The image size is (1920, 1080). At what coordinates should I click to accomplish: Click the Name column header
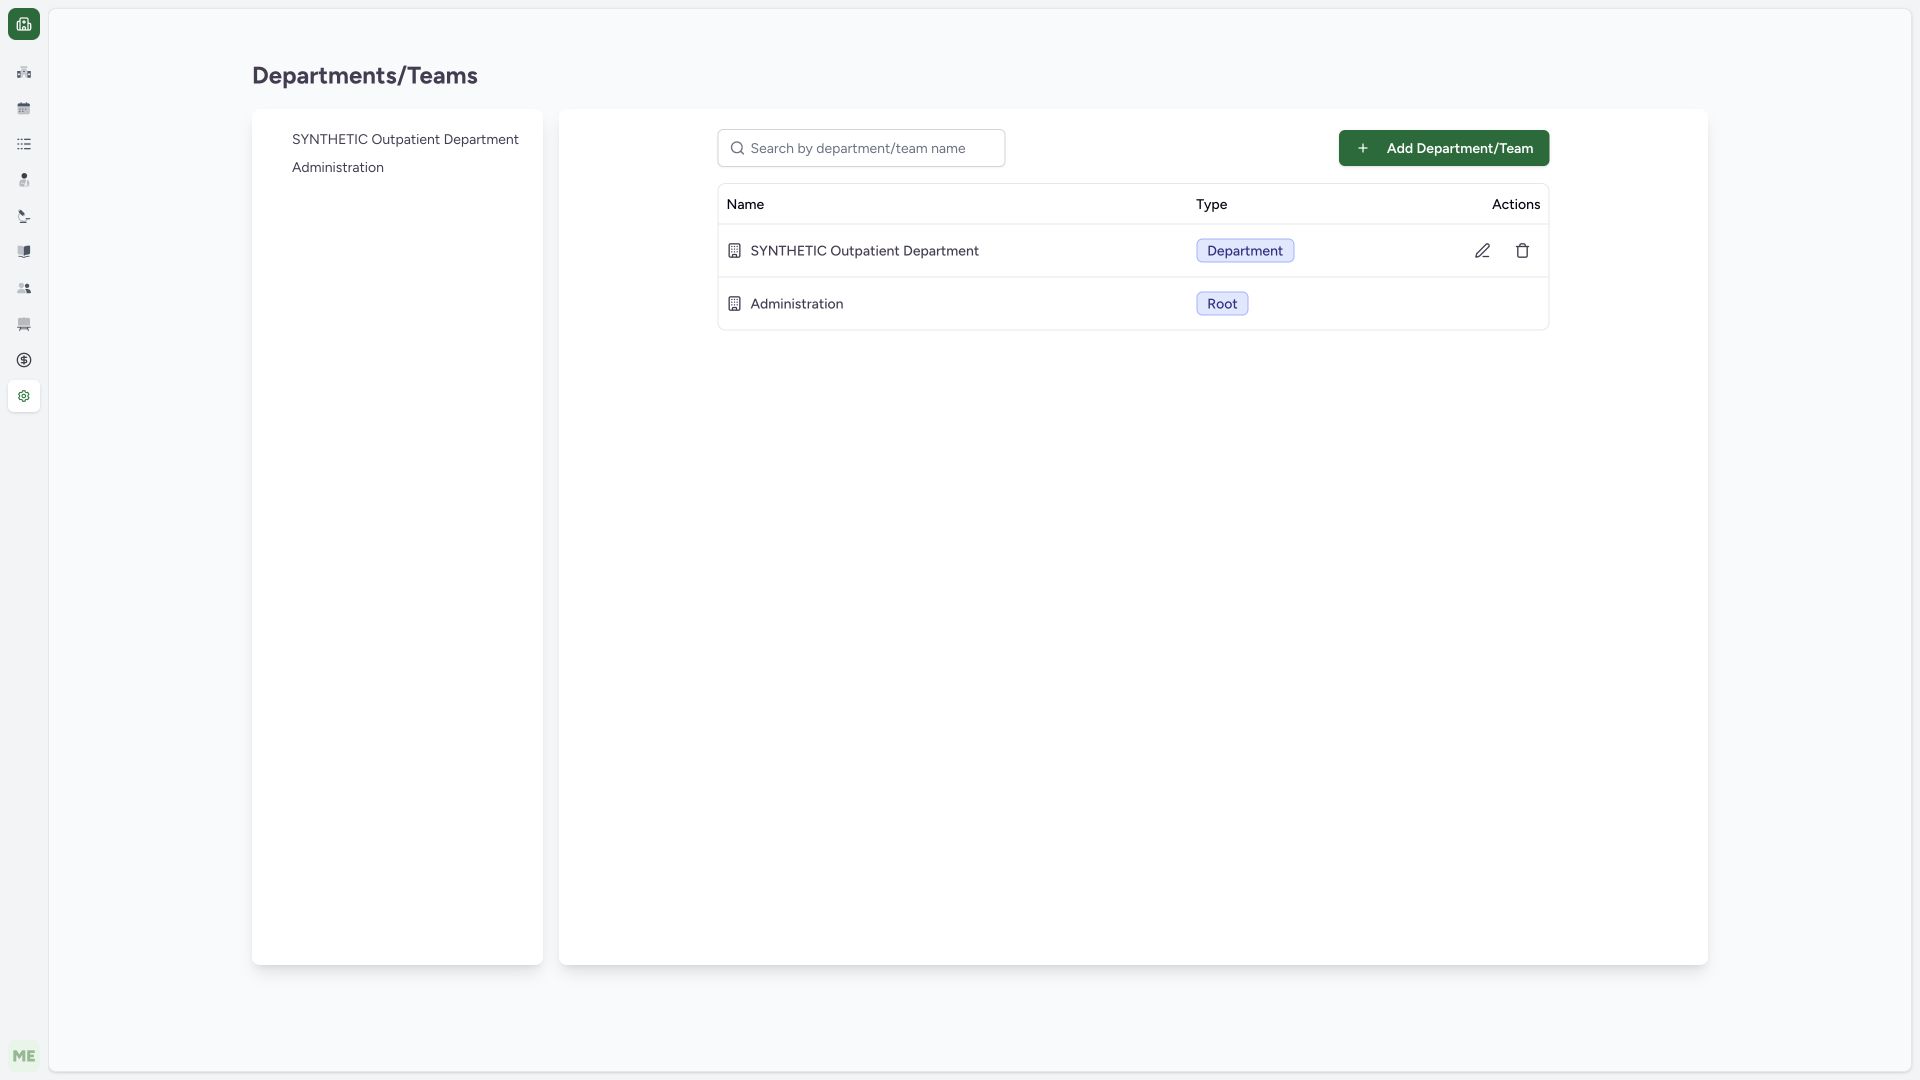745,204
